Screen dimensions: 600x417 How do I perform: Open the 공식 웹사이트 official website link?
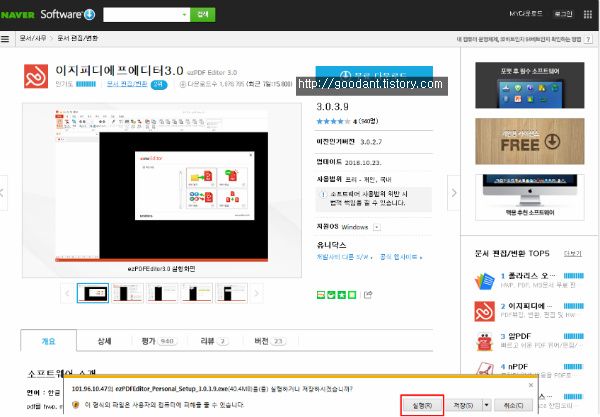pyautogui.click(x=400, y=257)
